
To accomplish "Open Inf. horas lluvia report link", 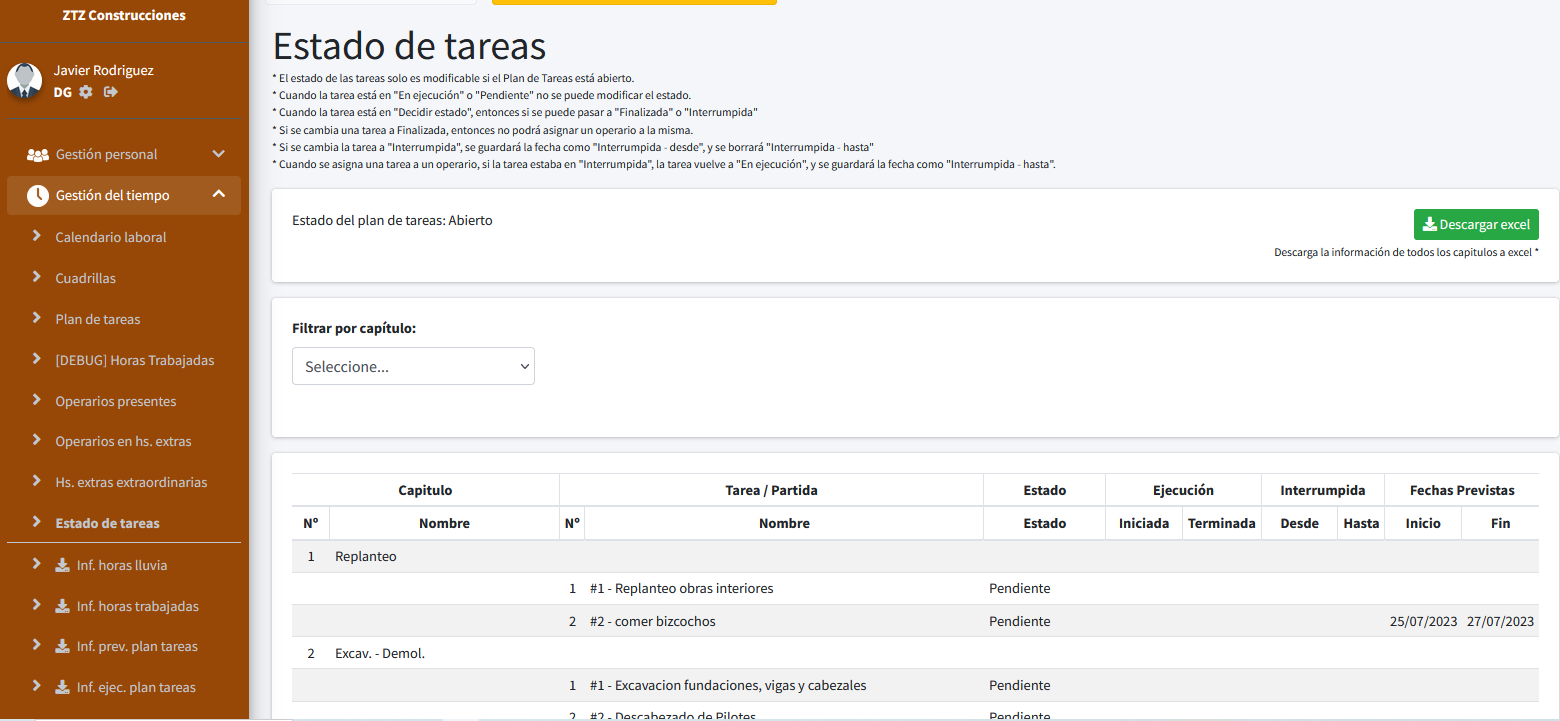I will 122,566.
